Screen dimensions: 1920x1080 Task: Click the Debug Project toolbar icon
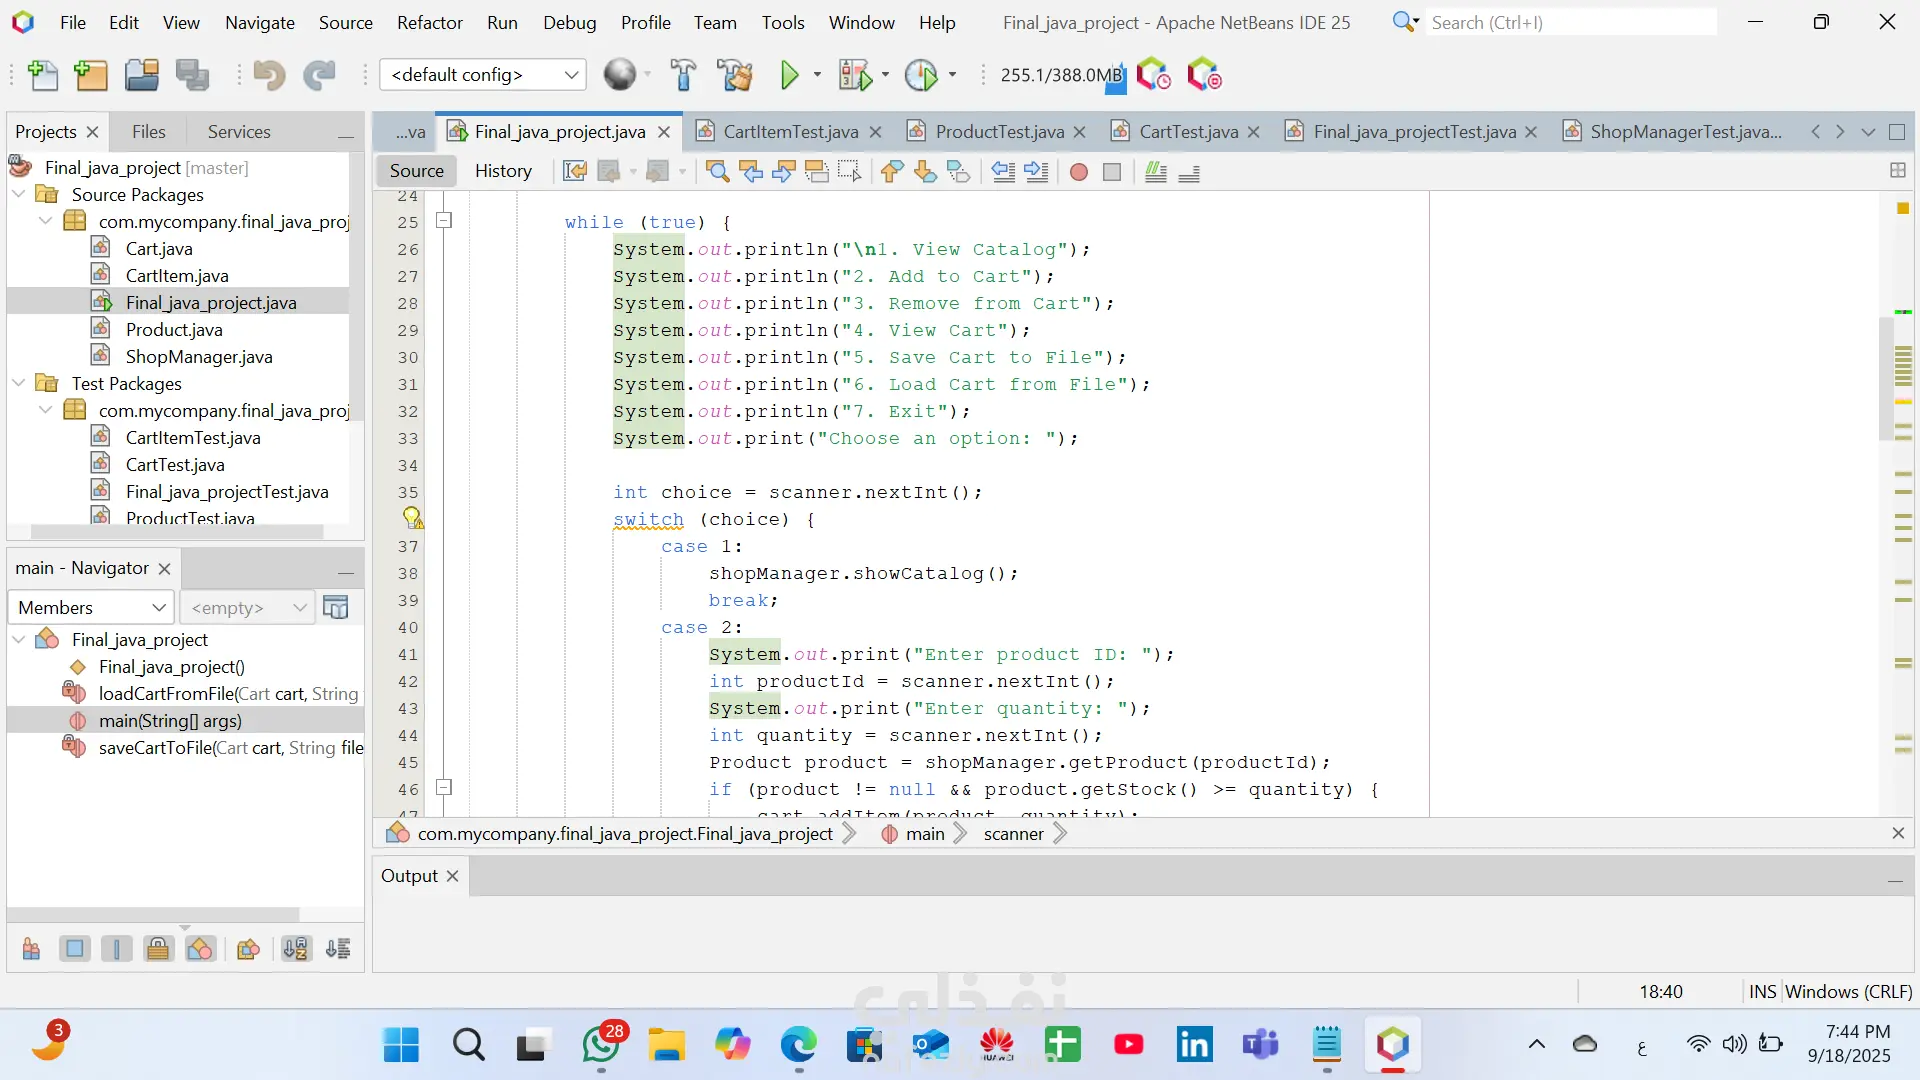point(855,75)
